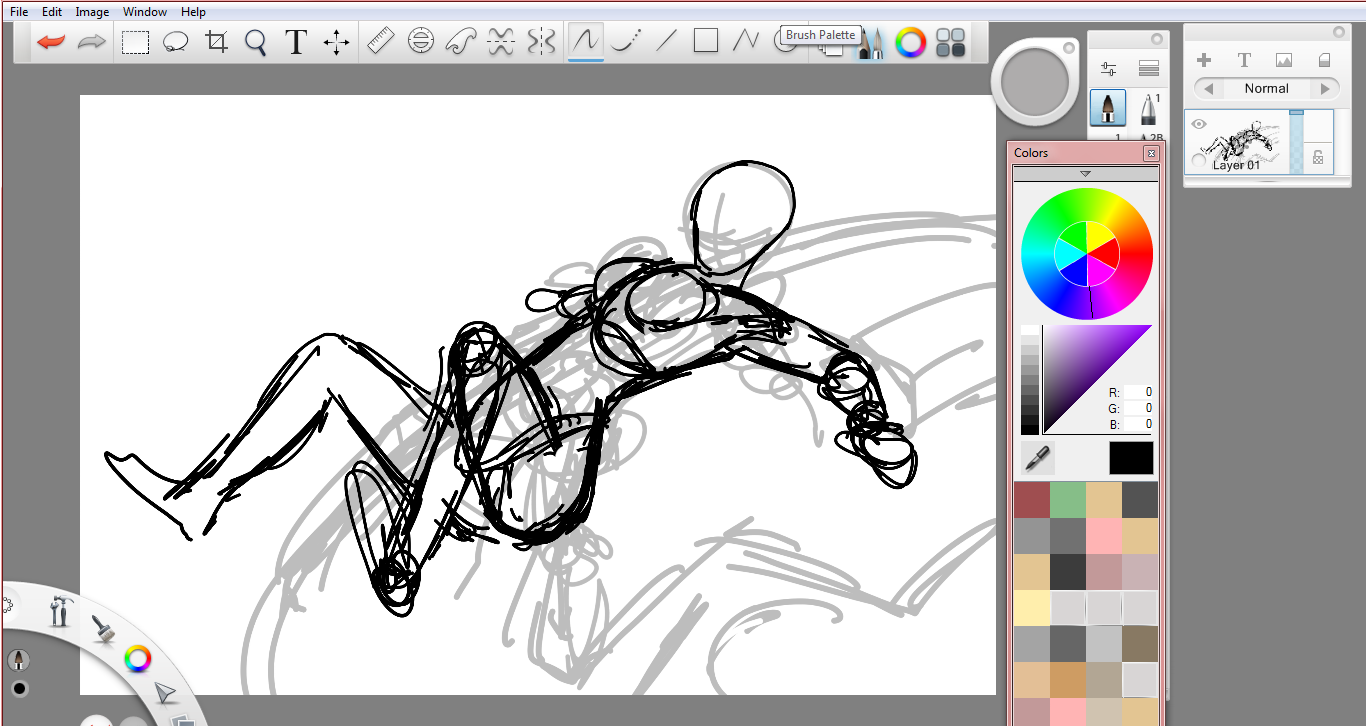Pick the green color swatch
Image resolution: width=1366 pixels, height=726 pixels.
(1067, 499)
